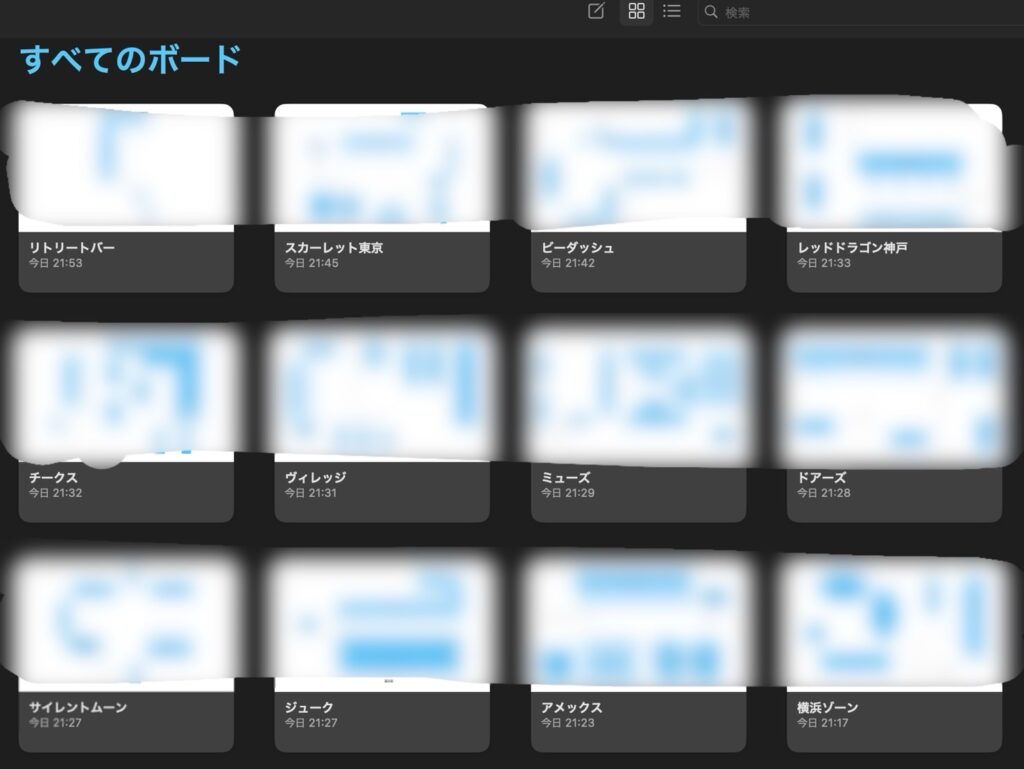This screenshot has width=1024, height=769.
Task: Open the アメックス board thumbnail
Action: (x=638, y=621)
